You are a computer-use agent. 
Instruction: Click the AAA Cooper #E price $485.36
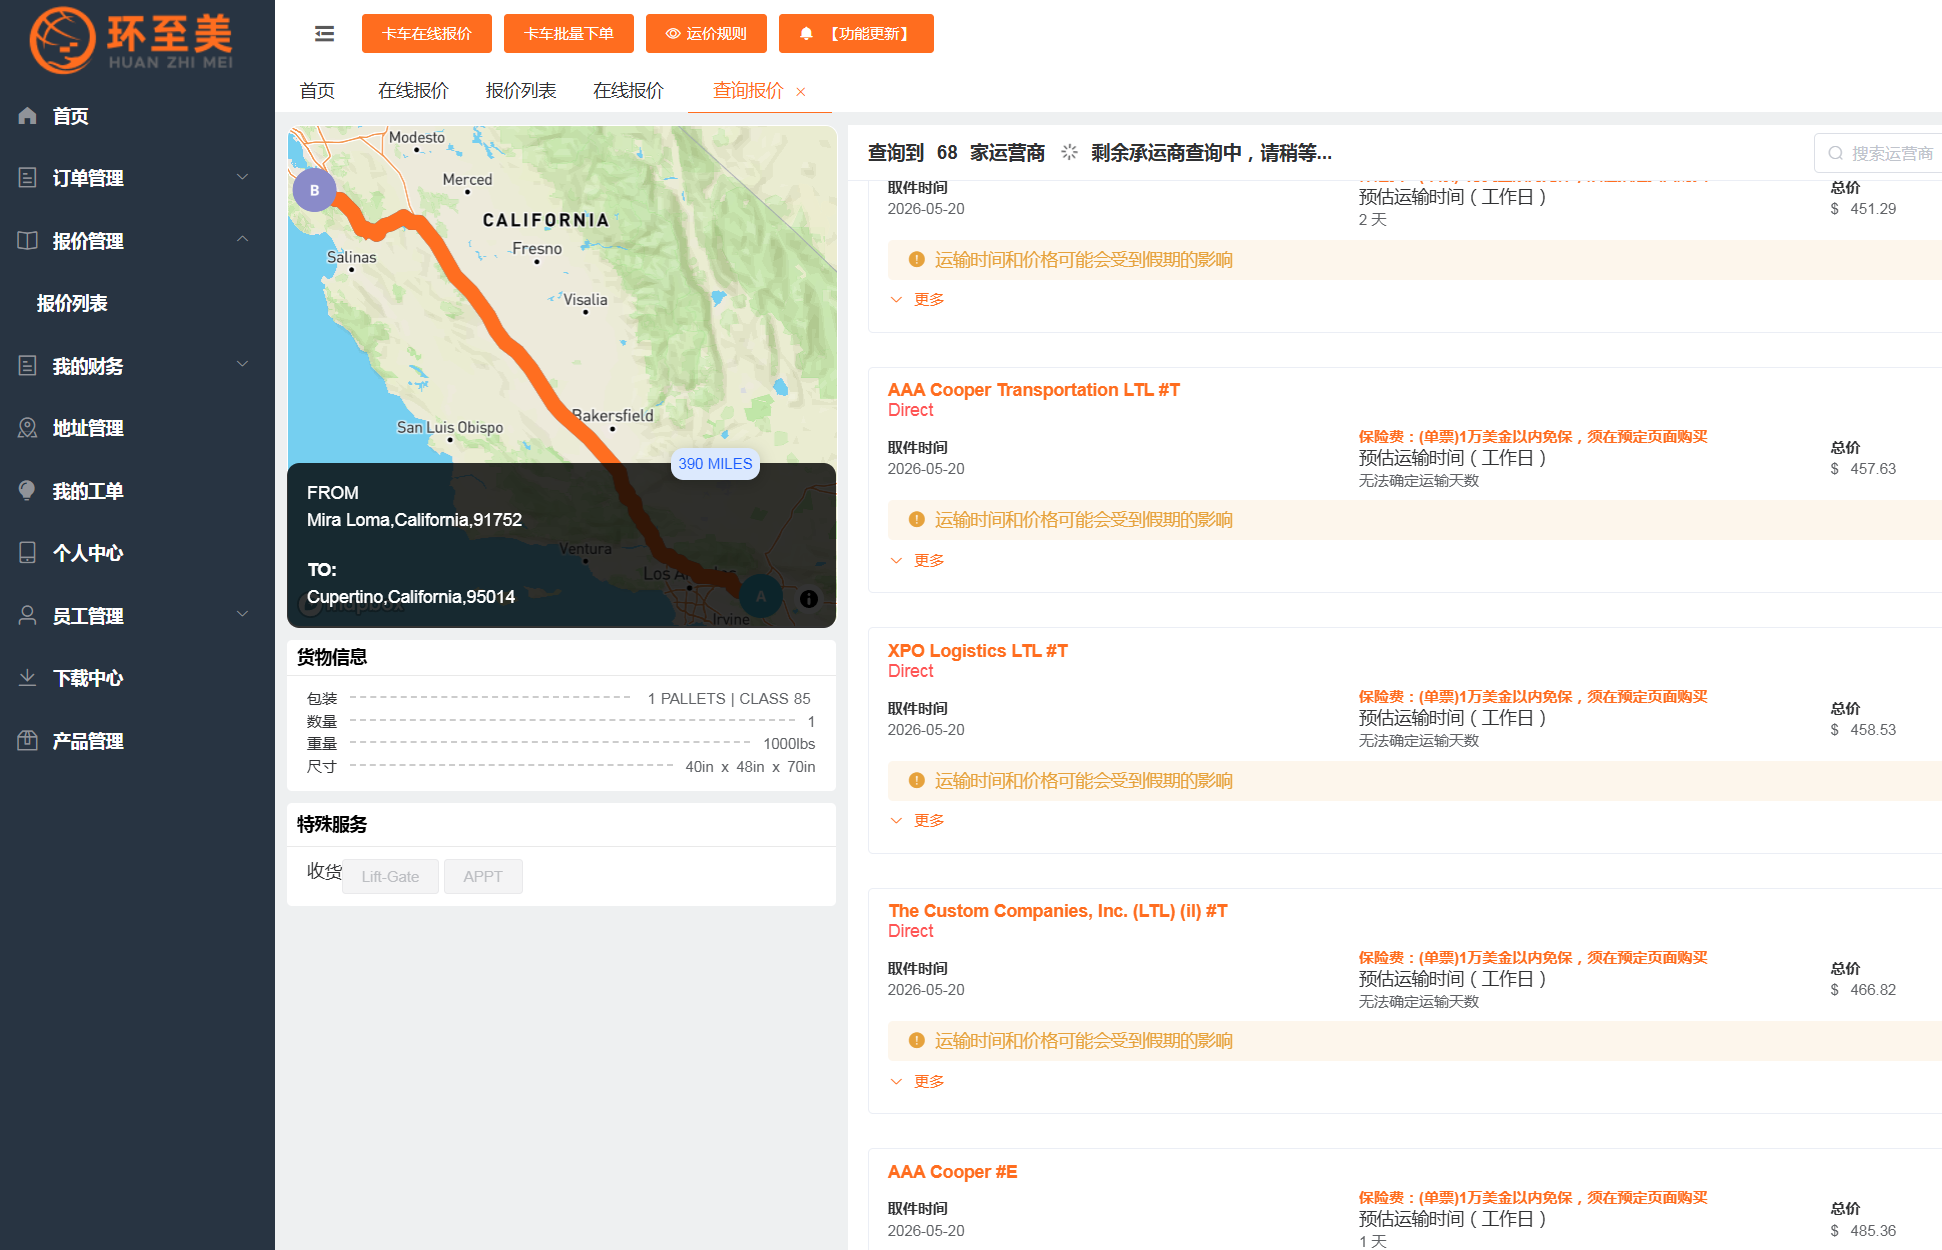(x=1863, y=1231)
